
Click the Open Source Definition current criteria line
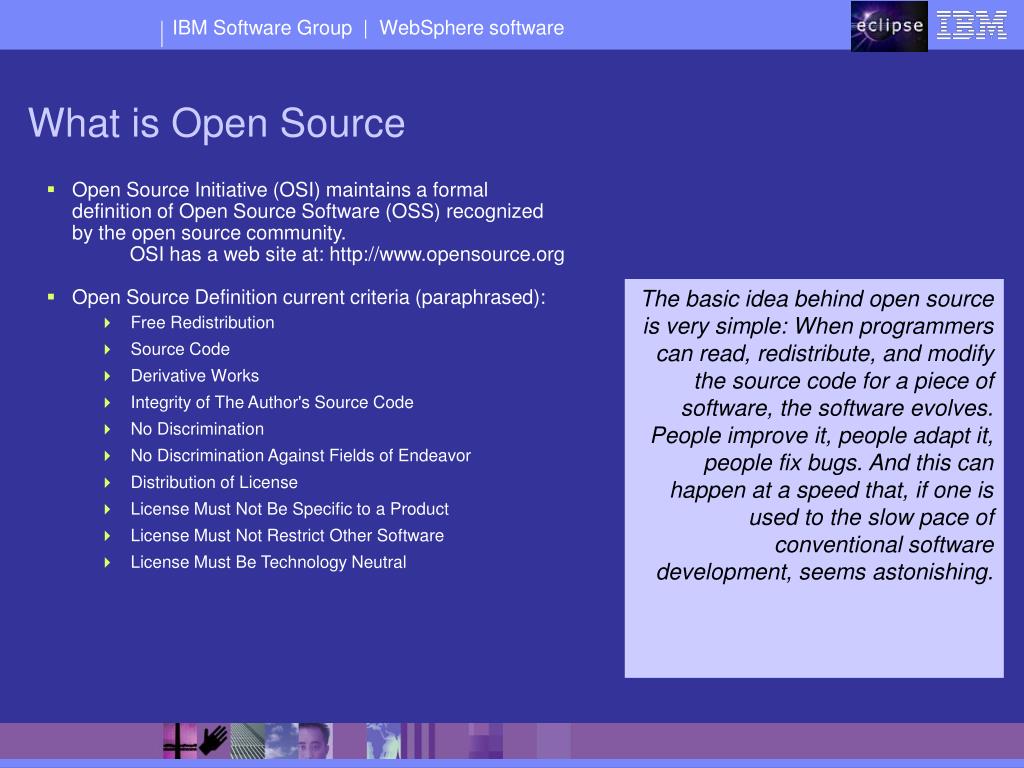308,298
